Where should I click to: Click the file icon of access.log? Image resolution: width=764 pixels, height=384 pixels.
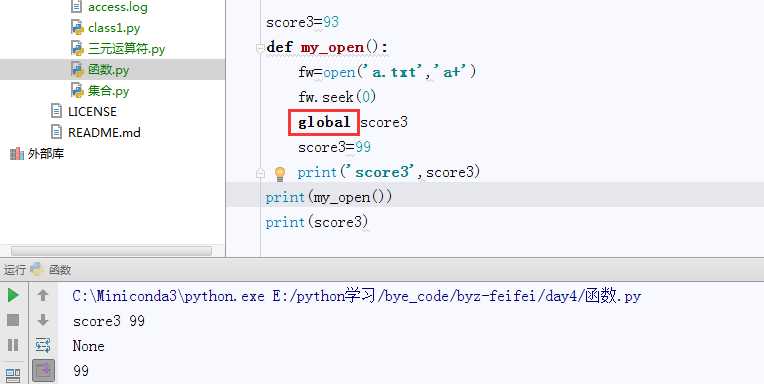[x=76, y=6]
